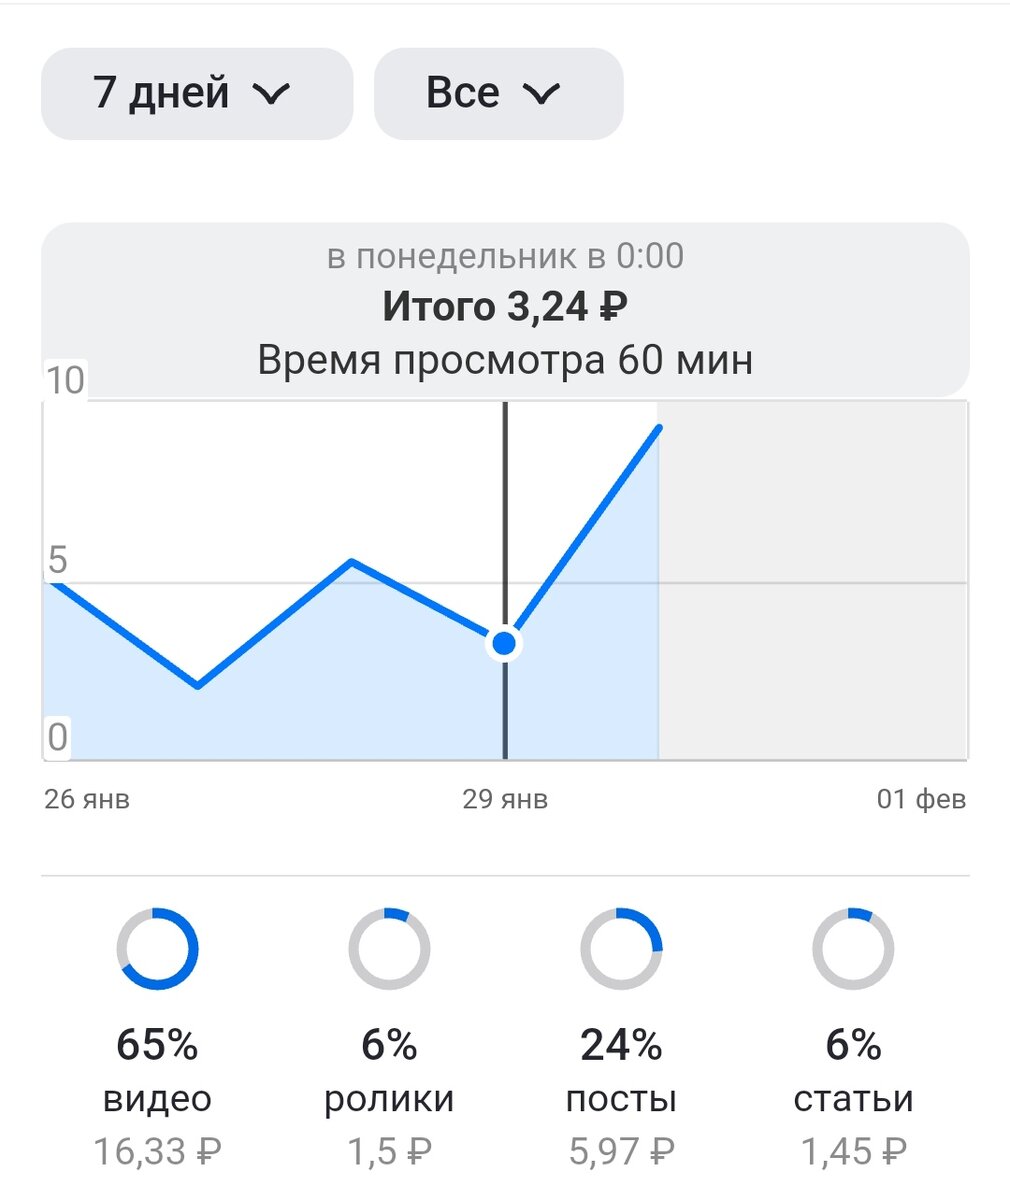Tap the "ролики" category label
1010x1200 pixels.
click(389, 1099)
